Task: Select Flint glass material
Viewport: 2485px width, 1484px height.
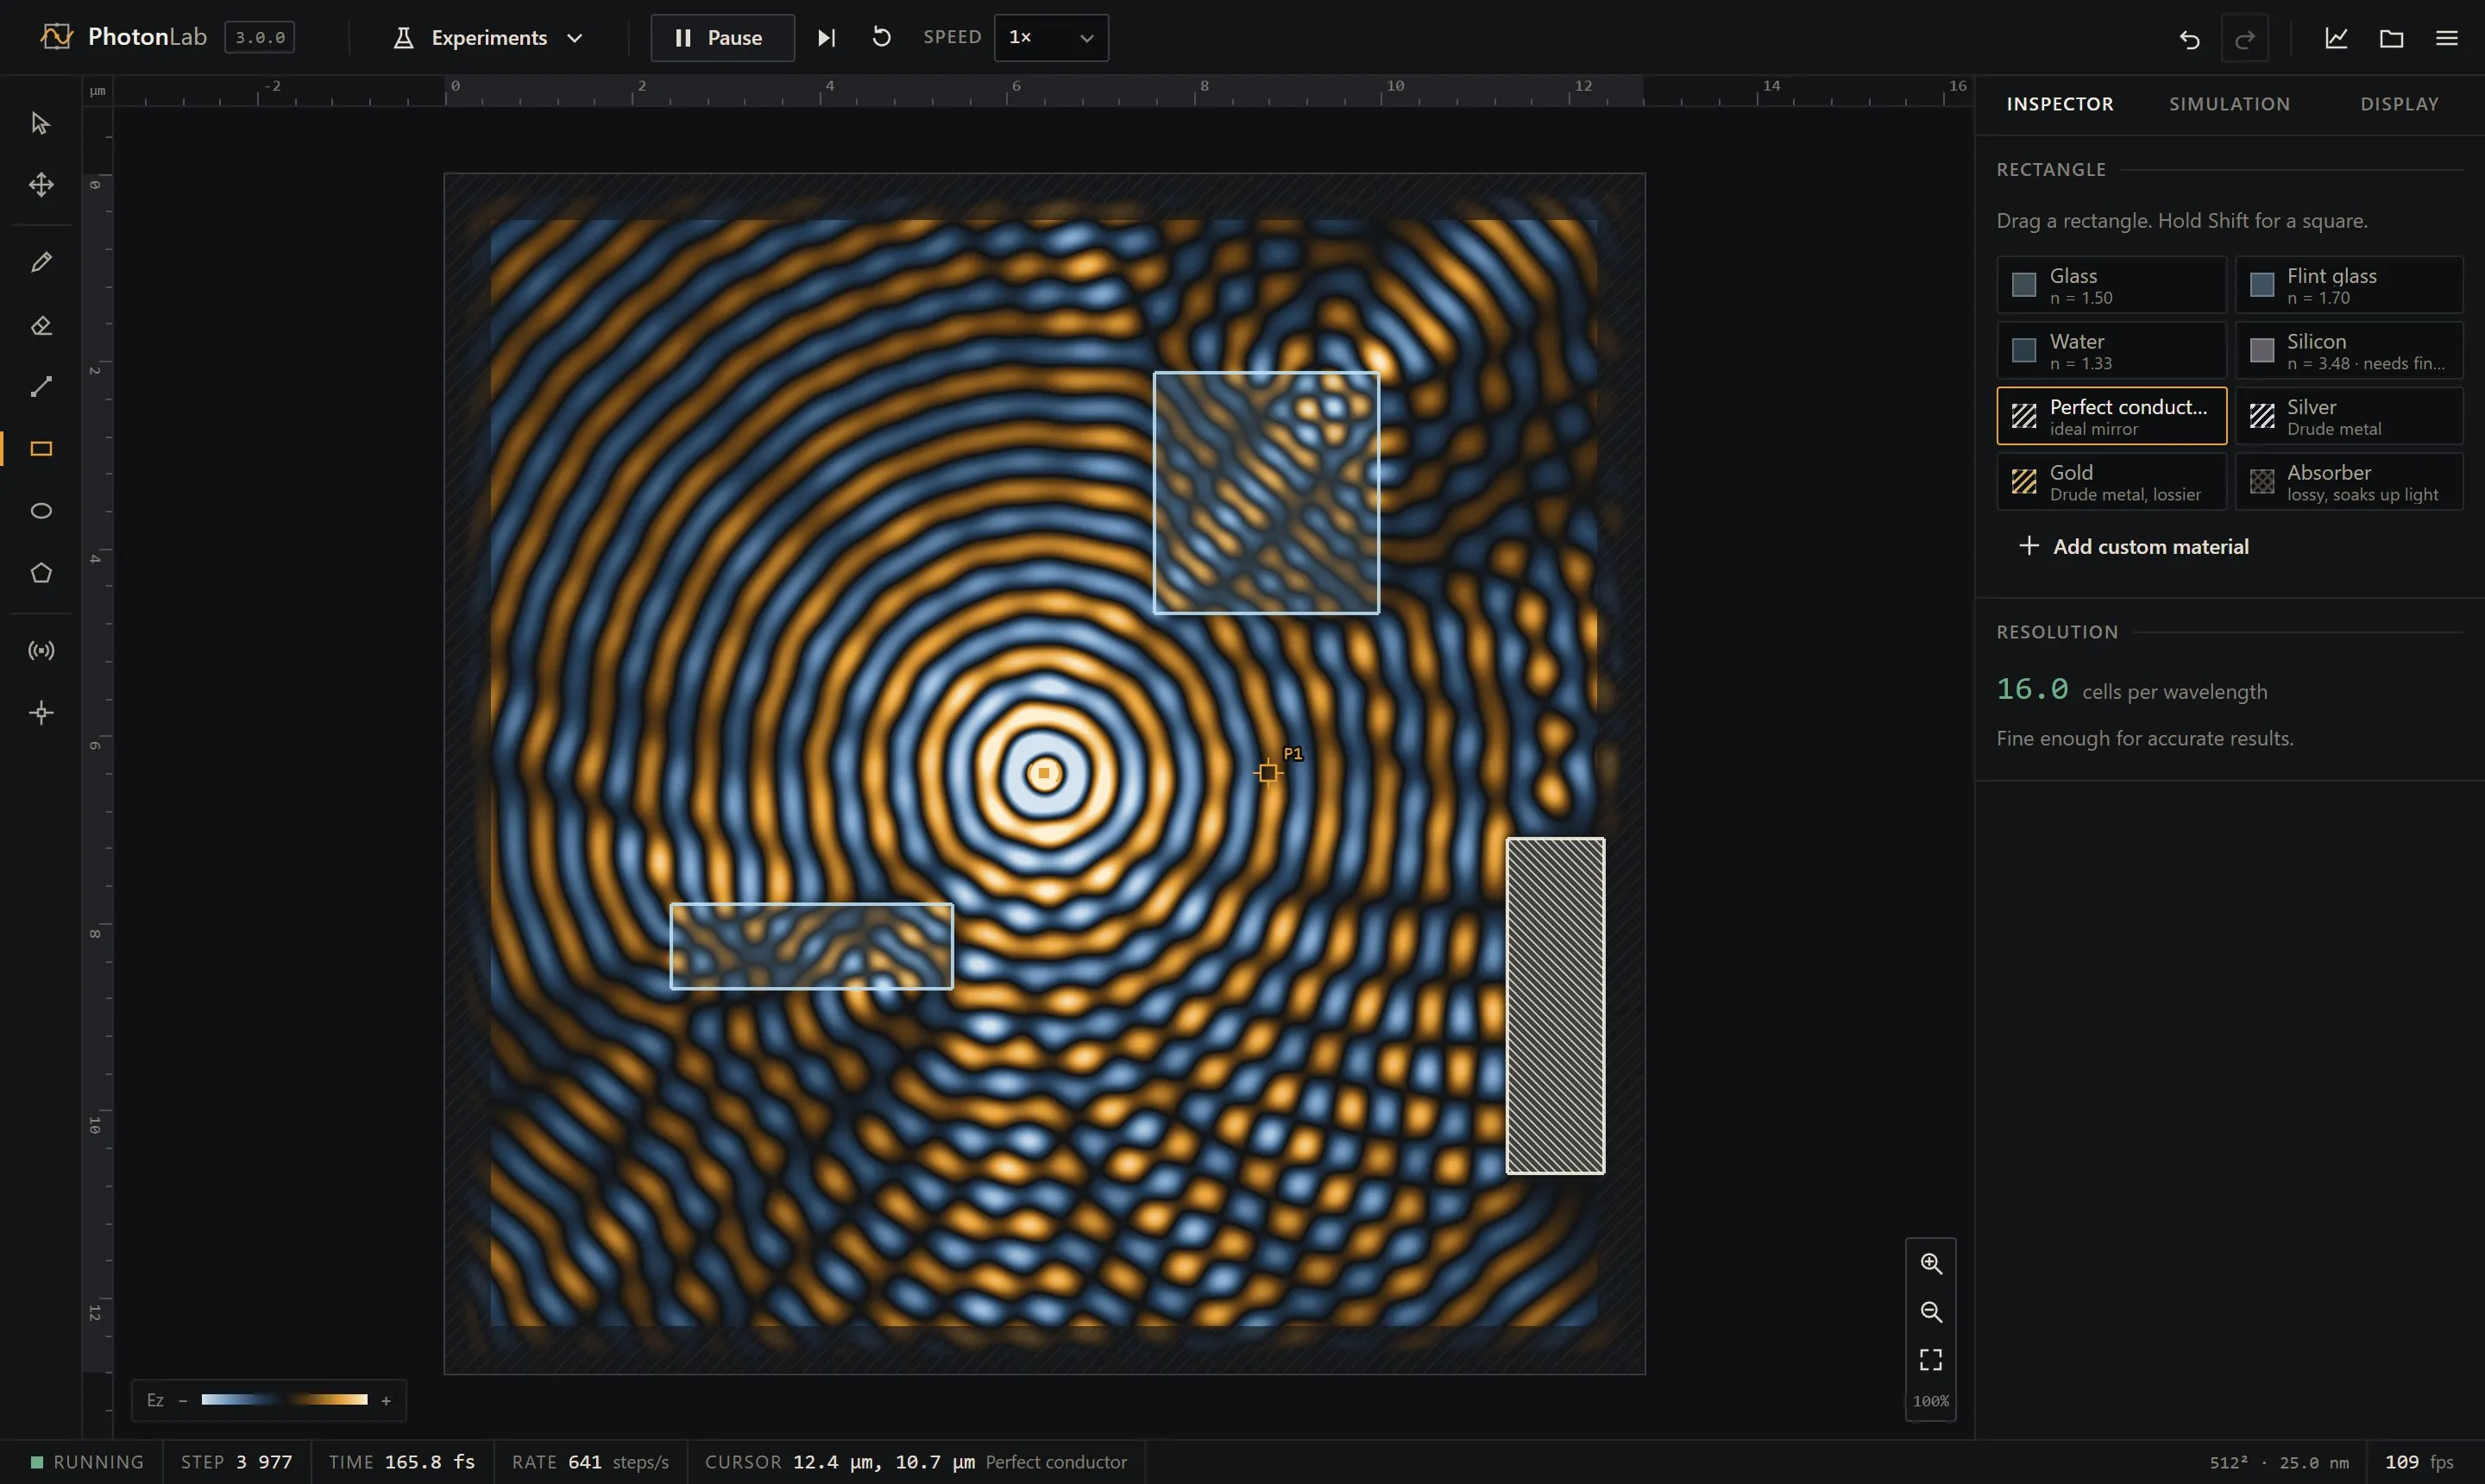Action: pos(2348,285)
